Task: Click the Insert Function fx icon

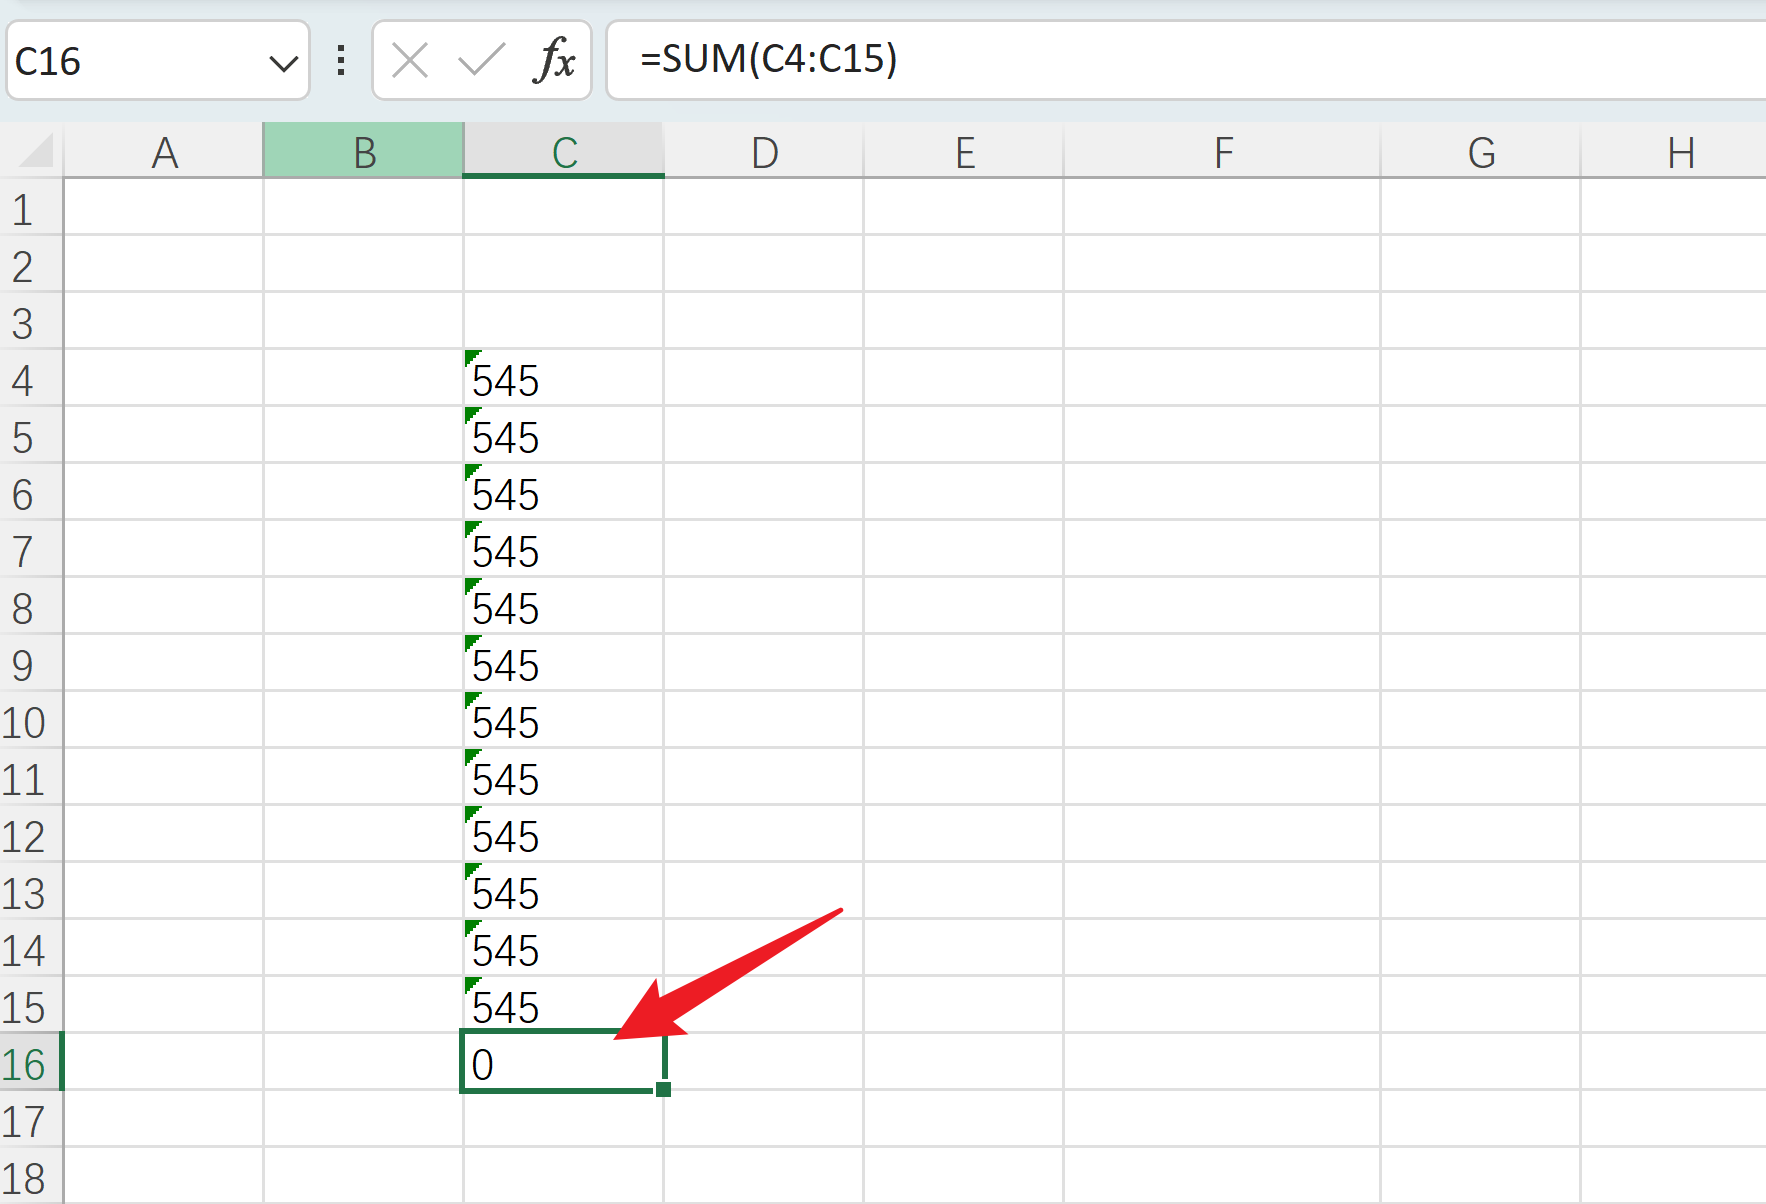Action: (554, 60)
